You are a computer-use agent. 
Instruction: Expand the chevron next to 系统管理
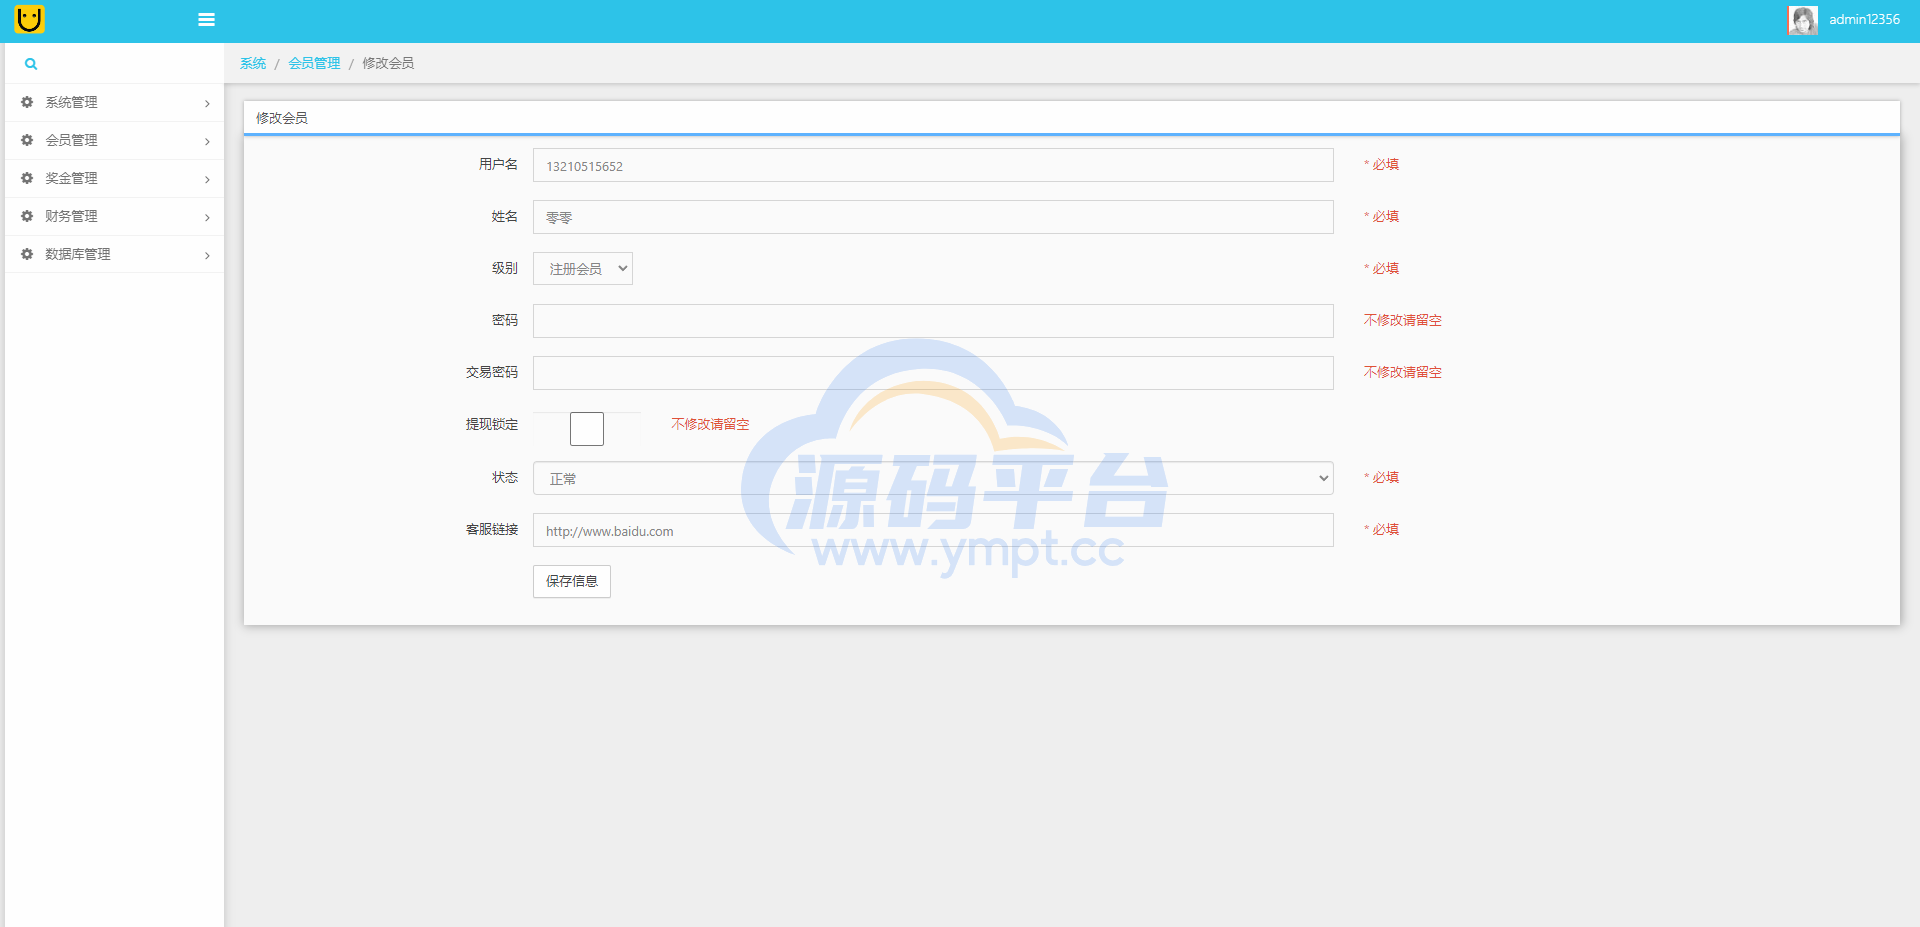[207, 104]
